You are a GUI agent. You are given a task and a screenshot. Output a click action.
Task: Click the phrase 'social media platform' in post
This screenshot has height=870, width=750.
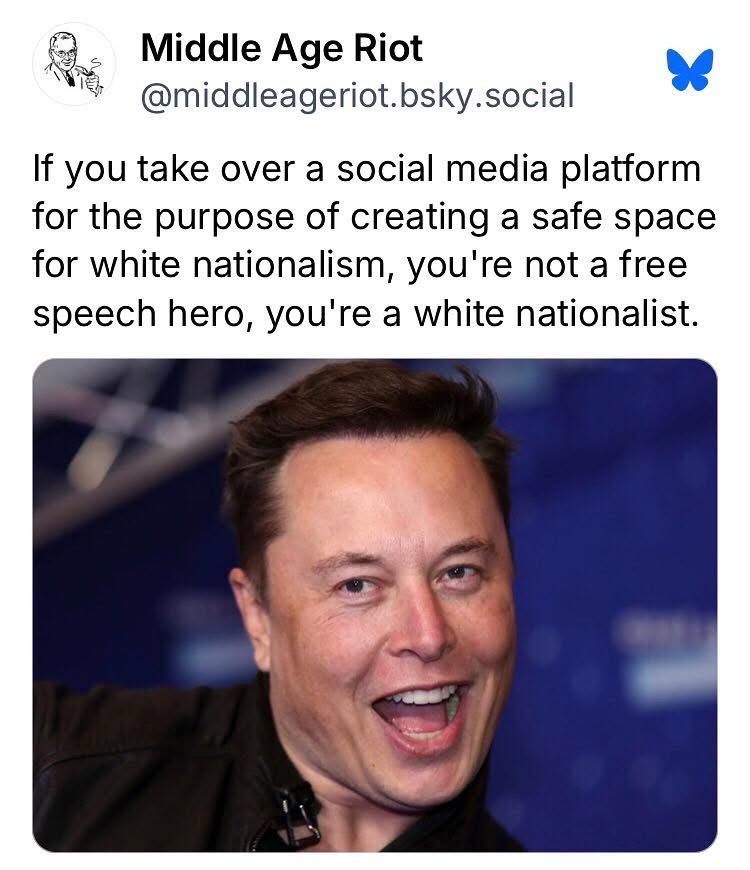519,169
